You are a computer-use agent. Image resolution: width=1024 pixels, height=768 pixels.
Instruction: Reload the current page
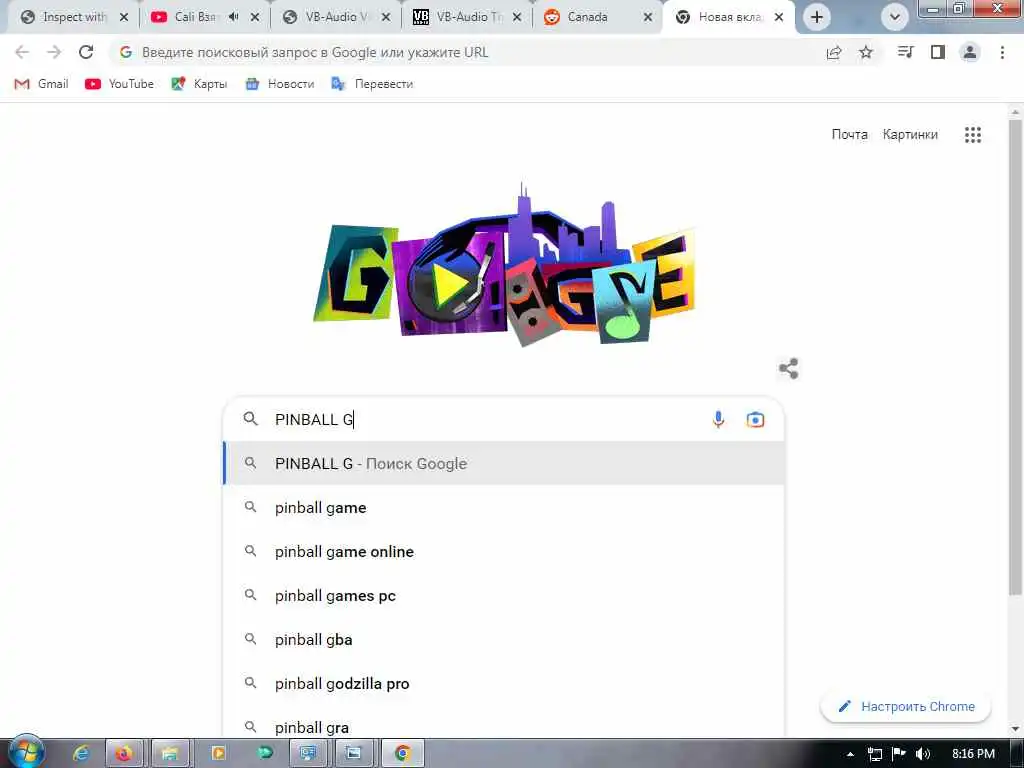coord(86,52)
